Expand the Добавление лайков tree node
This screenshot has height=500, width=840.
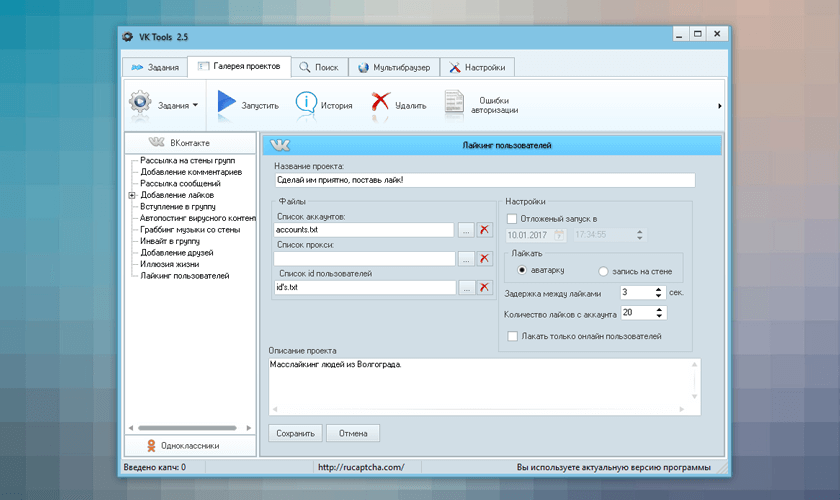pos(132,195)
